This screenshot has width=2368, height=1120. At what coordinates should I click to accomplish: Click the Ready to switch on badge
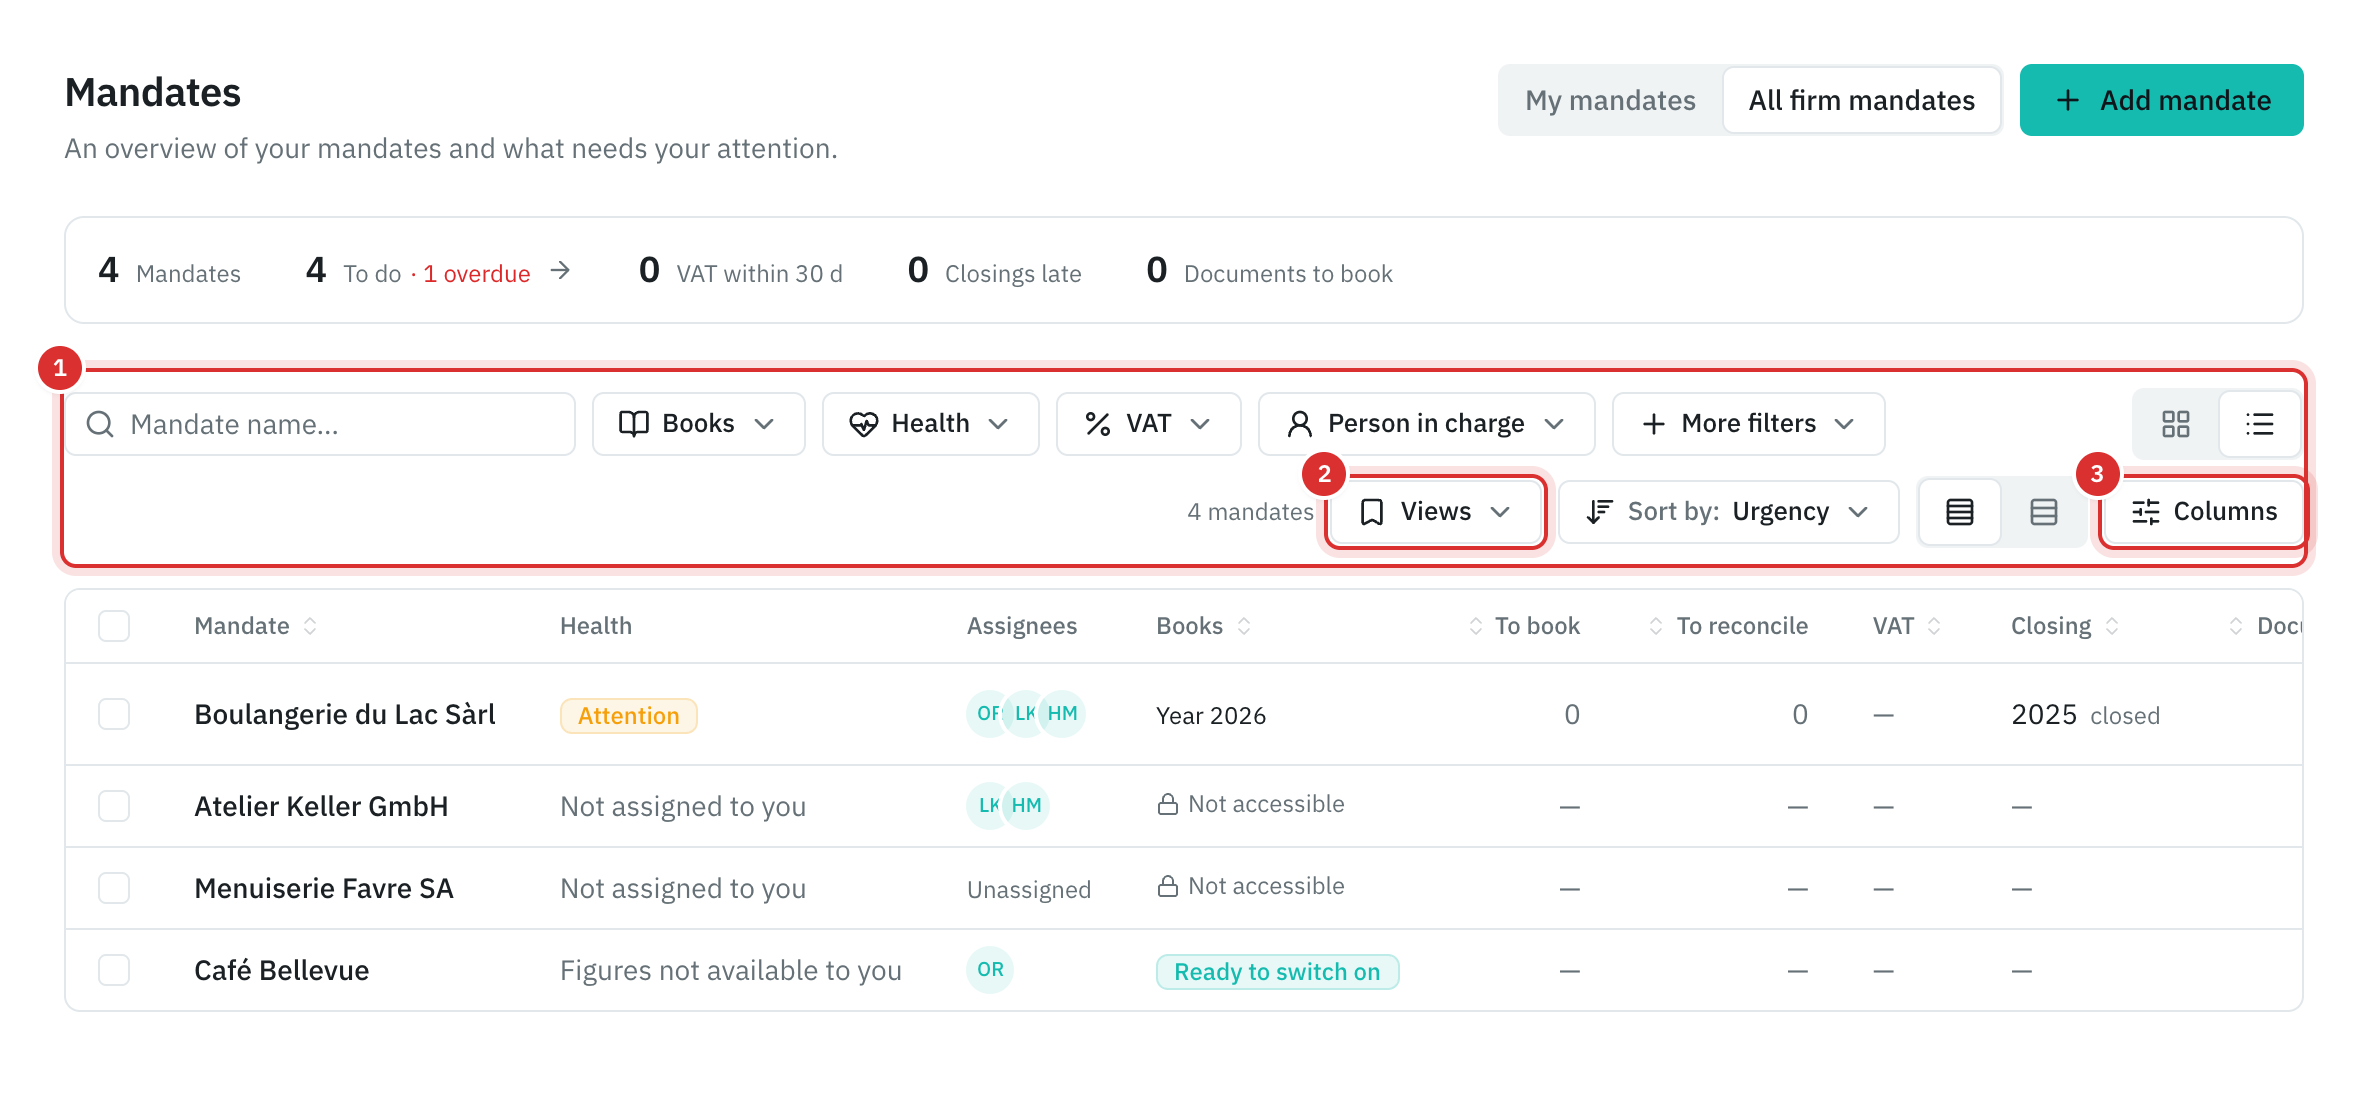click(1277, 972)
